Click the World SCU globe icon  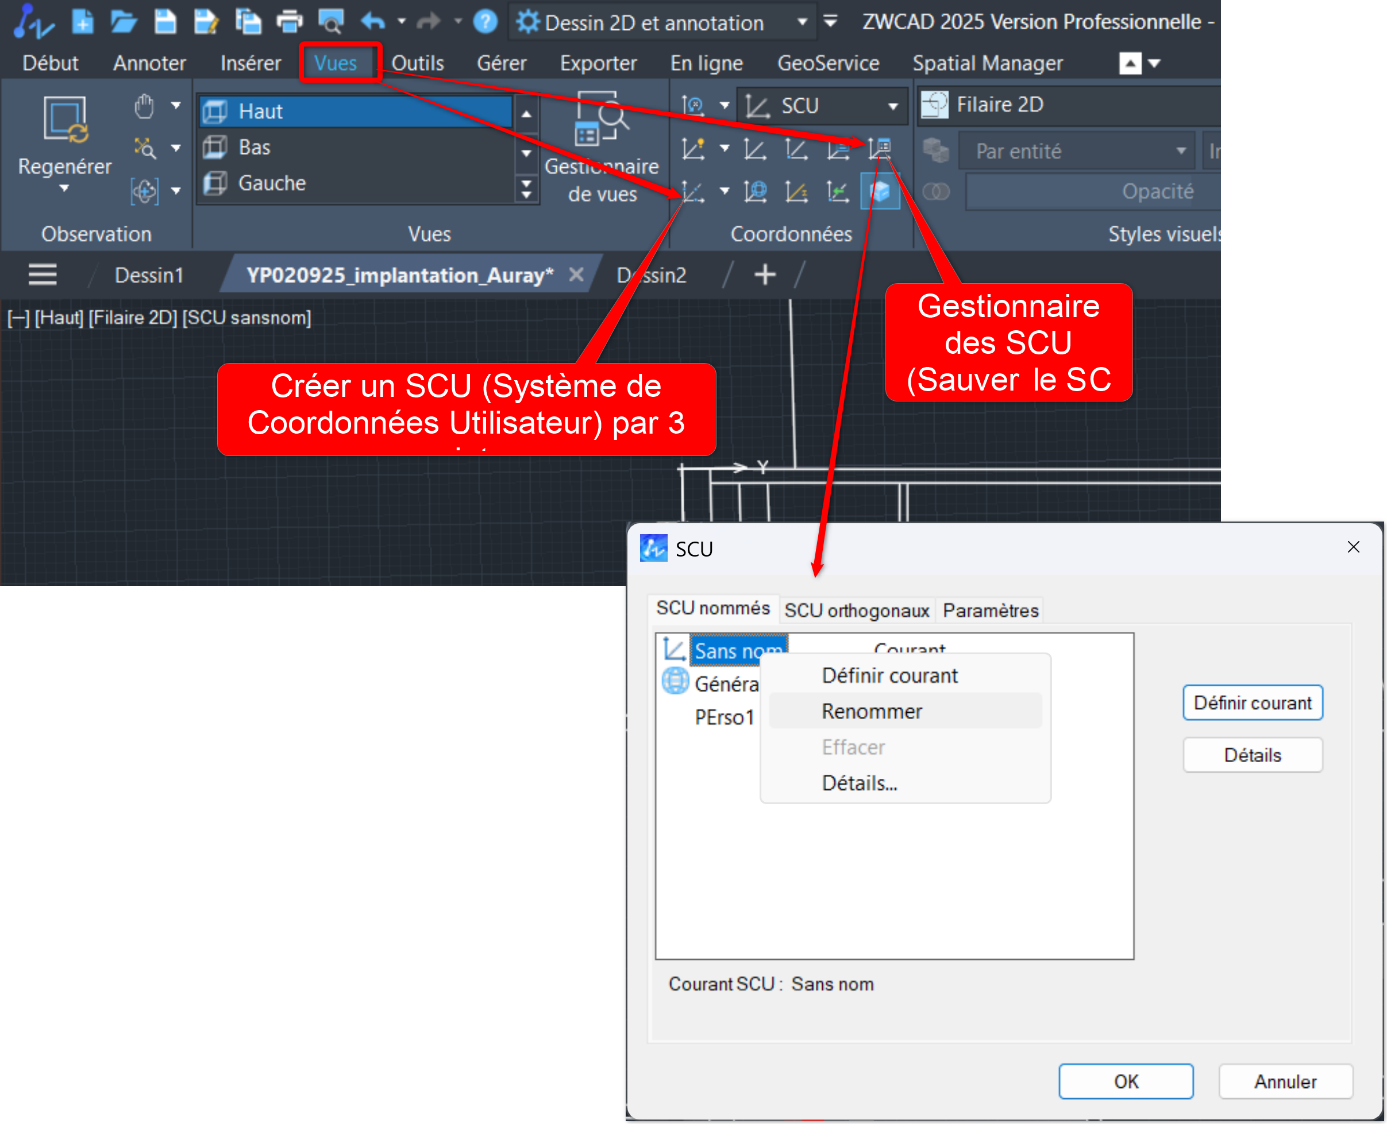pyautogui.click(x=676, y=682)
